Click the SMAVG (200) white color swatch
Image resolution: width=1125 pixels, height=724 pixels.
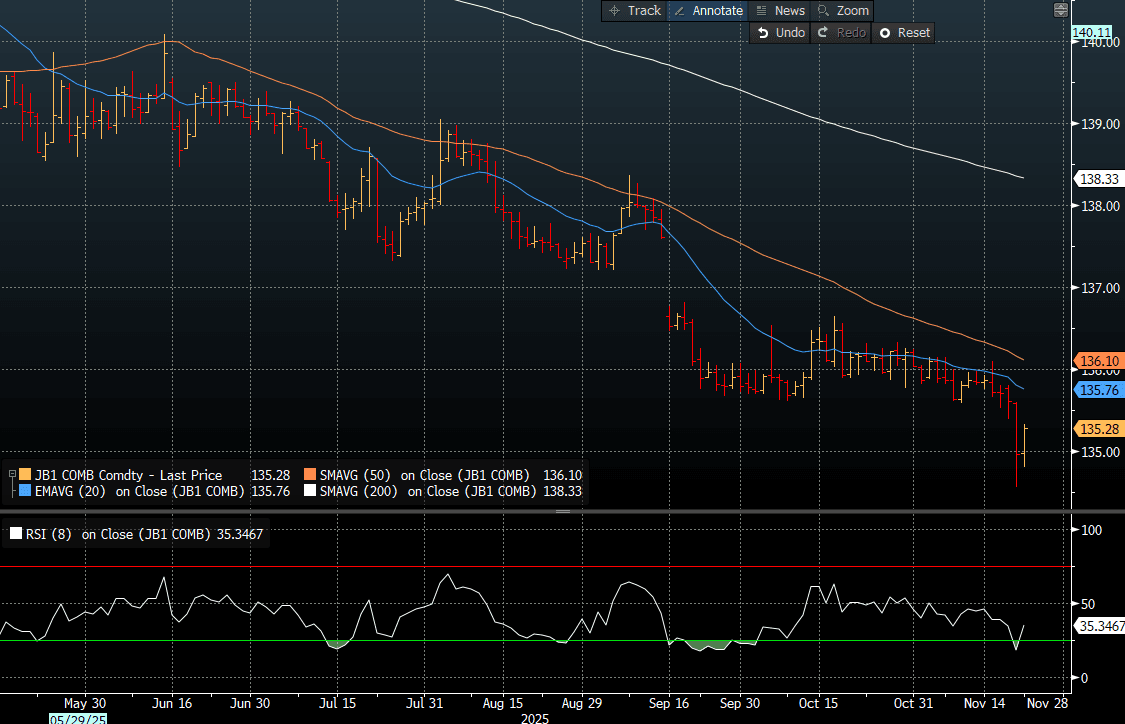point(310,491)
